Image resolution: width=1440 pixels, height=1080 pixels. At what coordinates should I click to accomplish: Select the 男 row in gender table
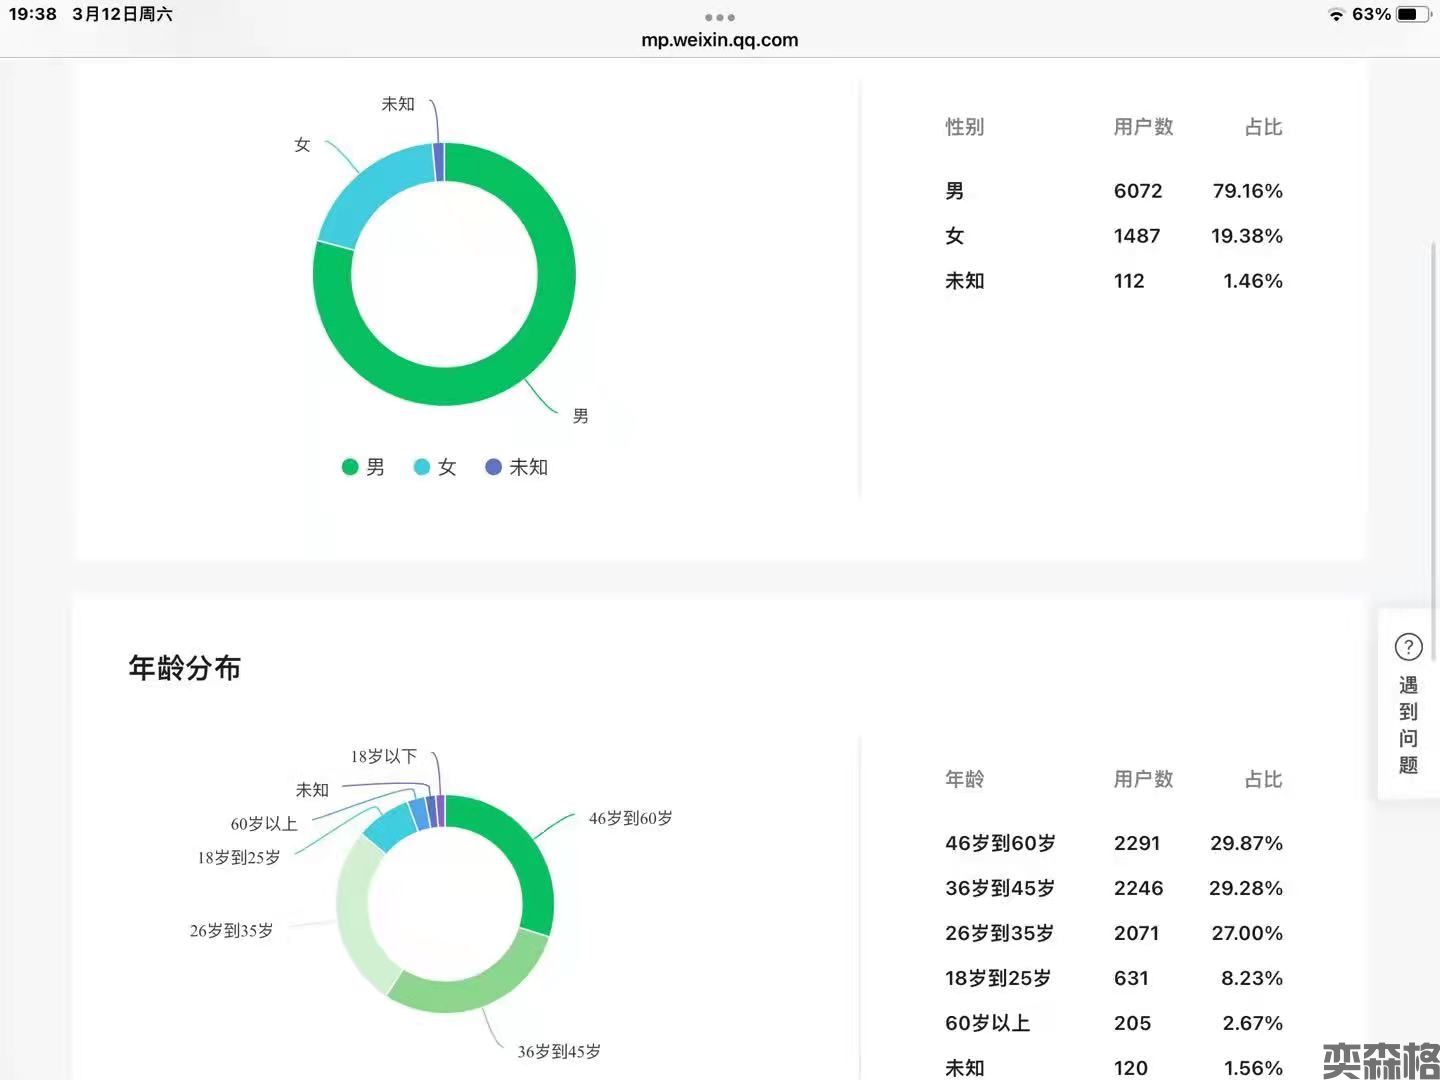(x=1113, y=191)
